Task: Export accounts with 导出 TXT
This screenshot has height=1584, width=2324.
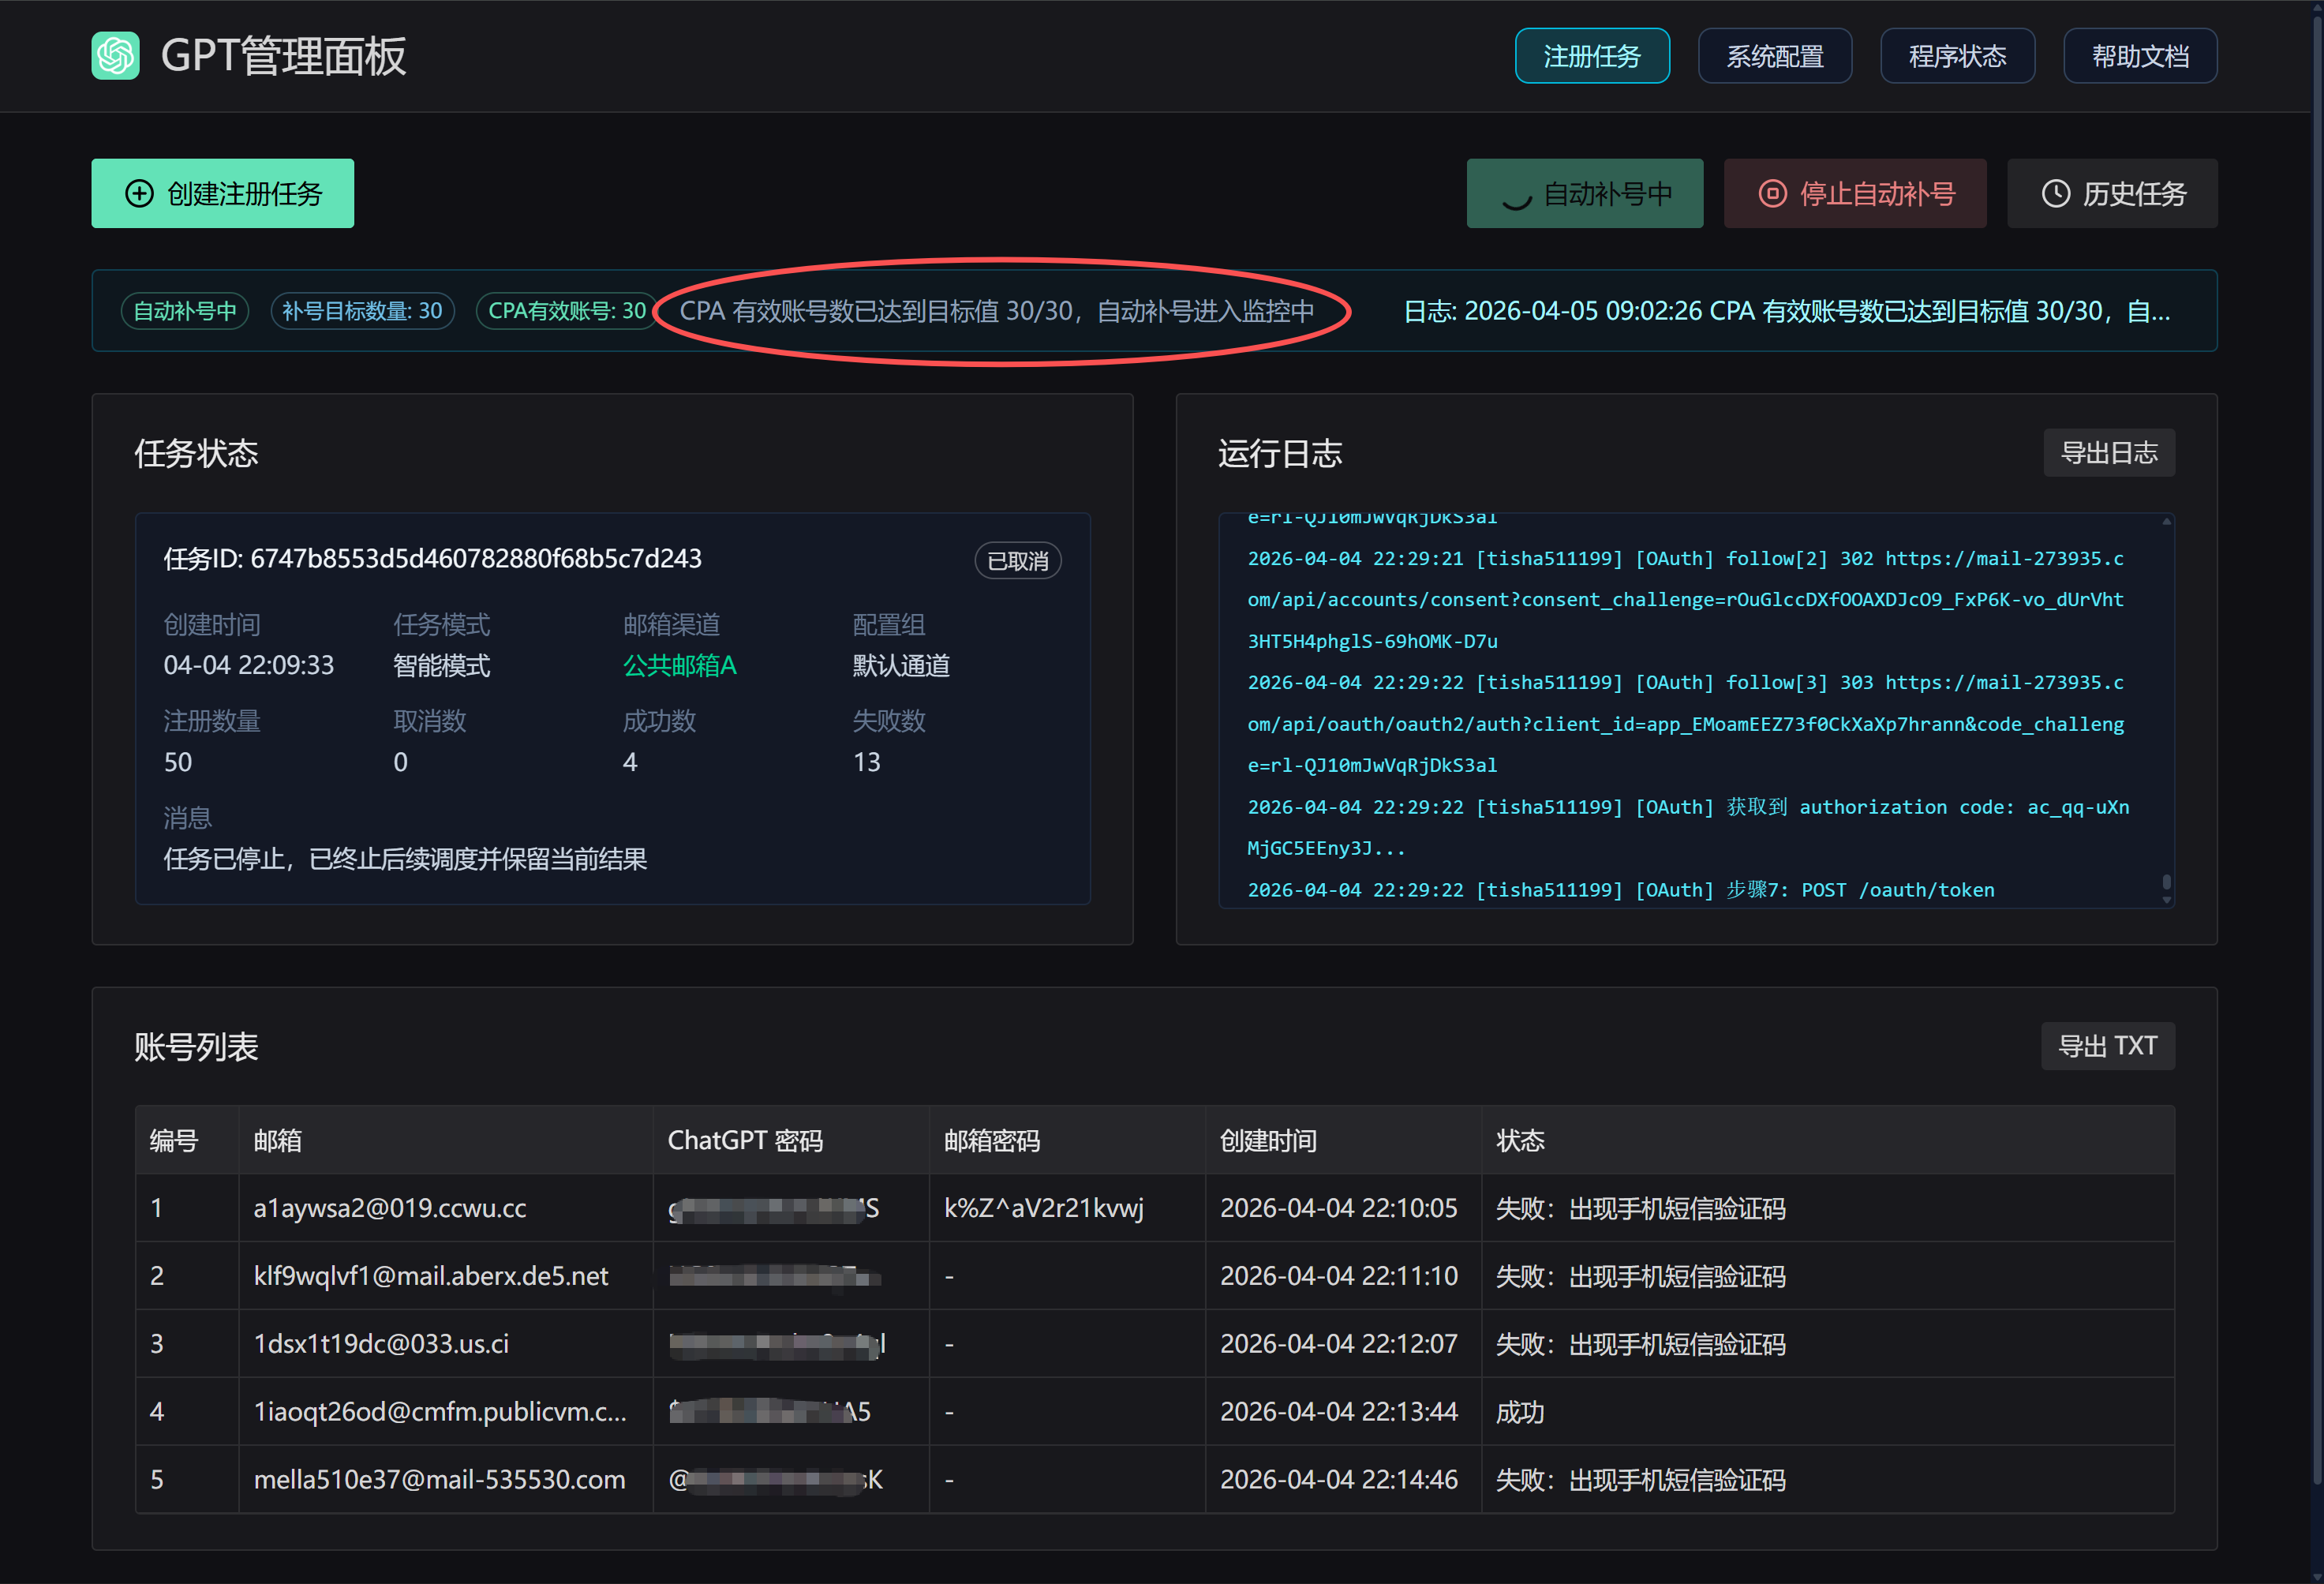Action: 2108,1046
